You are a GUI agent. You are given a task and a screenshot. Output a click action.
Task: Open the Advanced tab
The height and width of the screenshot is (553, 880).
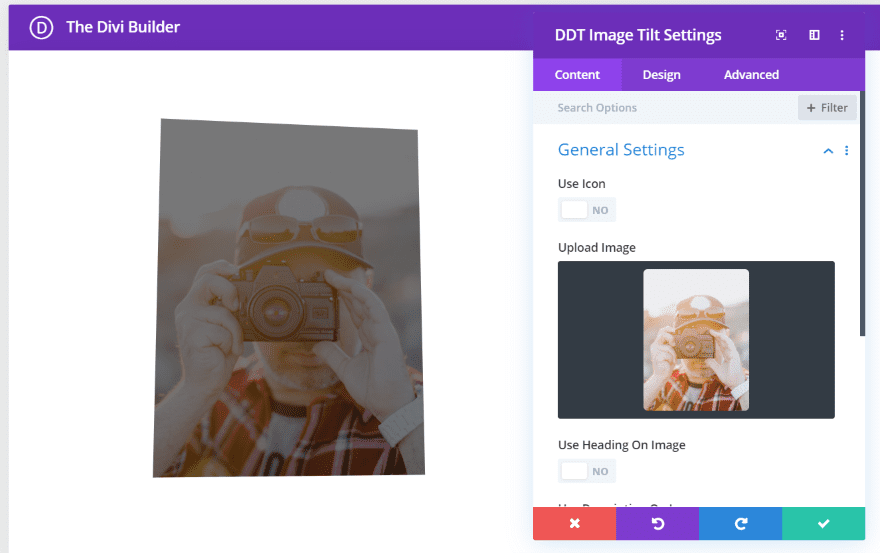pos(751,75)
